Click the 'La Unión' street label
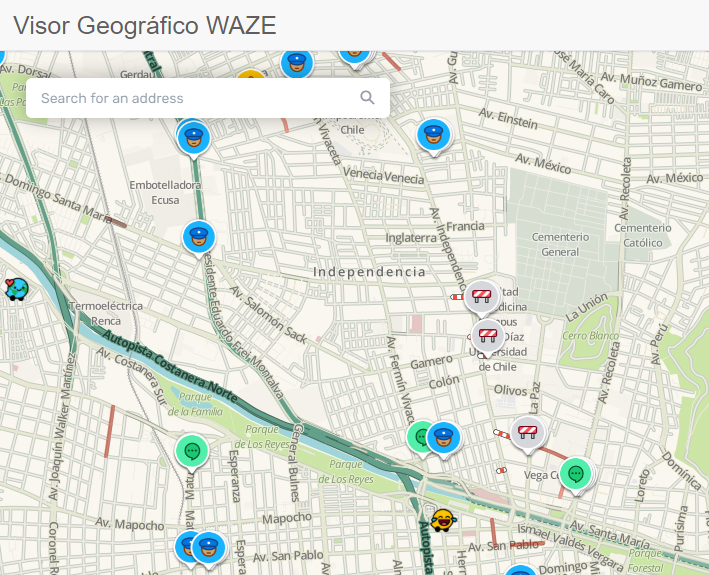This screenshot has height=575, width=709. point(587,307)
